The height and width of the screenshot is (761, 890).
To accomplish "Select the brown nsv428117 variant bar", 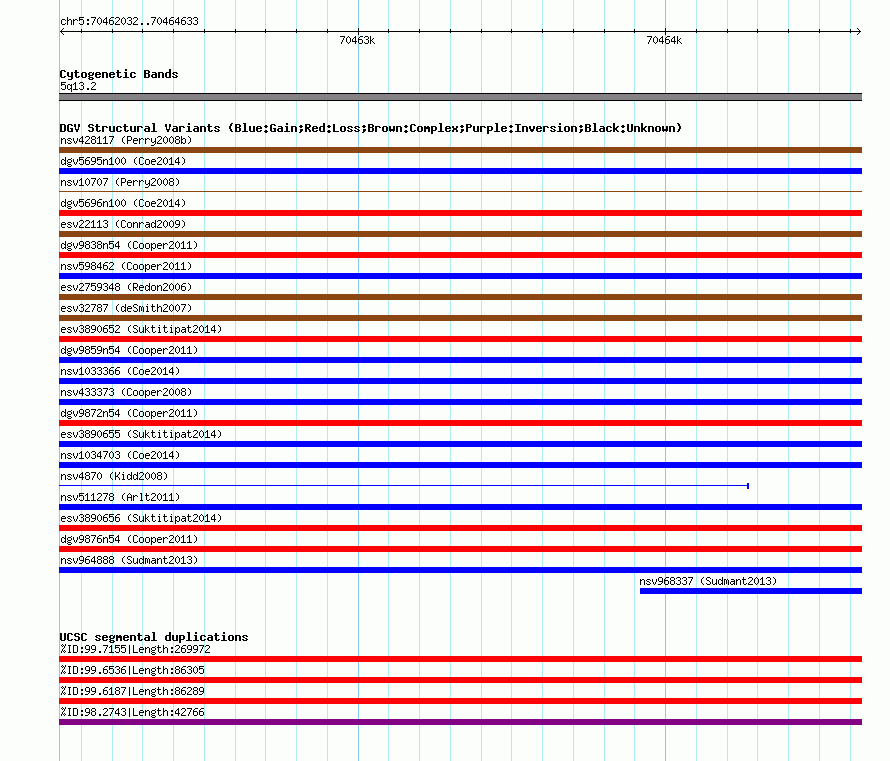I will (x=460, y=150).
